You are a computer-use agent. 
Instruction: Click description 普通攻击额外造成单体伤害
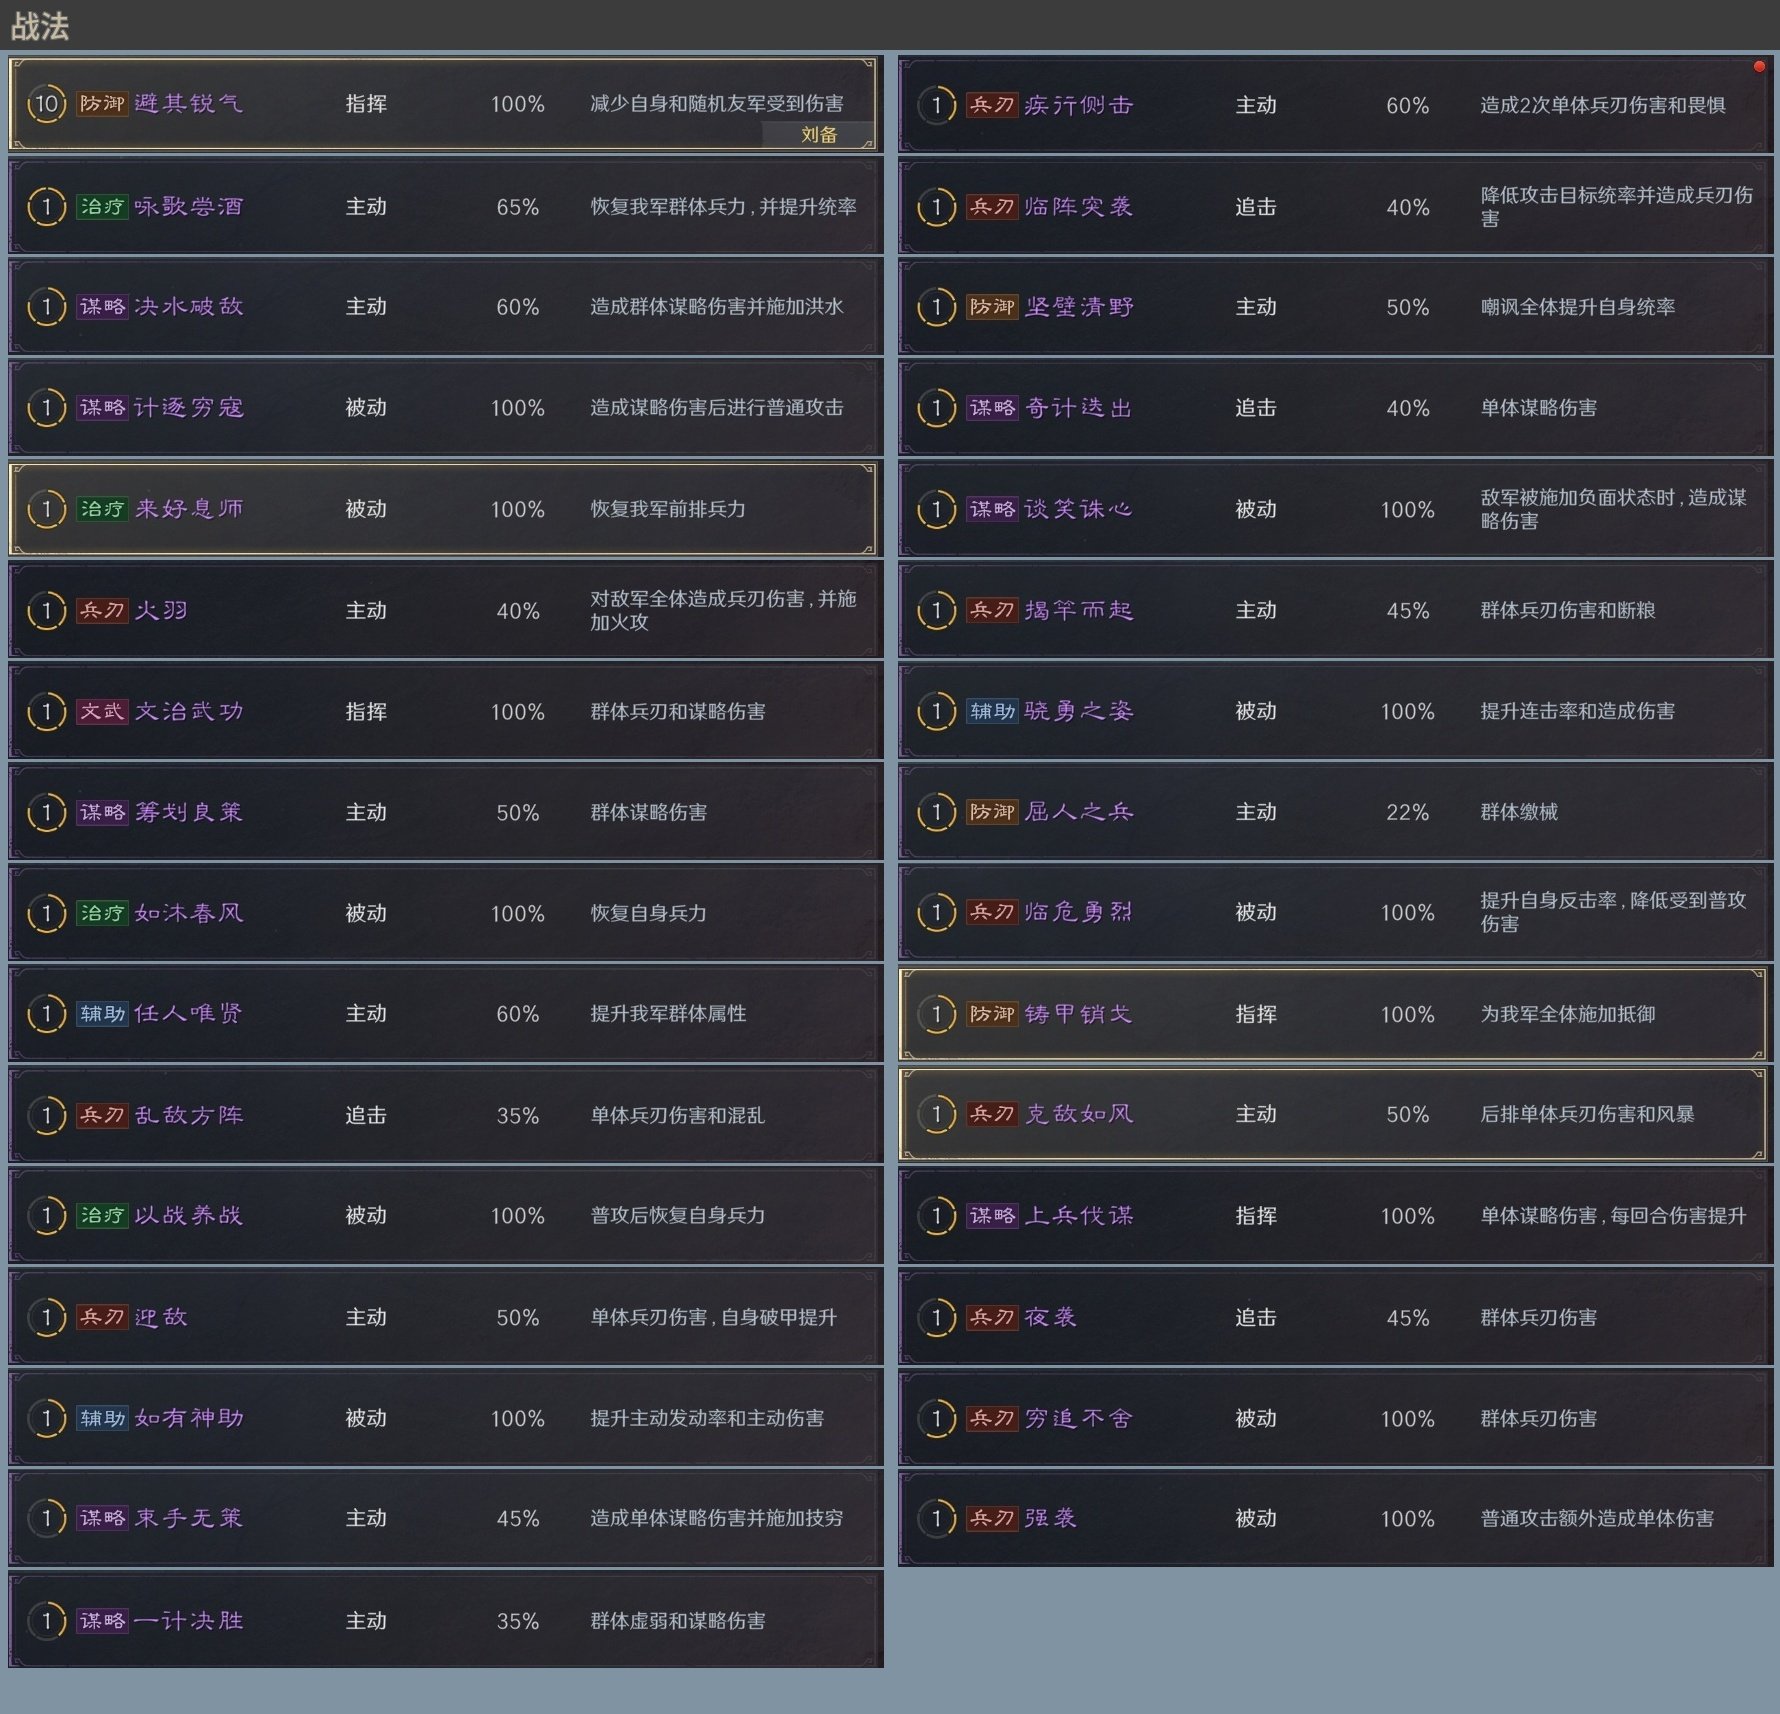1597,1519
